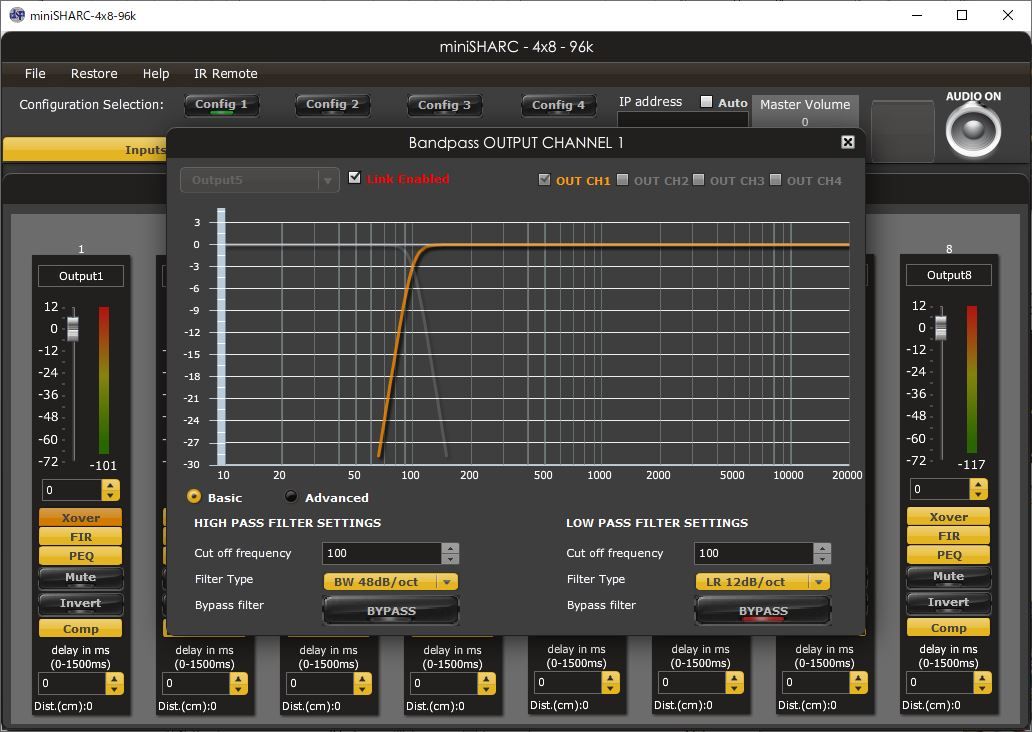Open FIR settings for Output8
This screenshot has width=1032, height=732.
(x=948, y=536)
